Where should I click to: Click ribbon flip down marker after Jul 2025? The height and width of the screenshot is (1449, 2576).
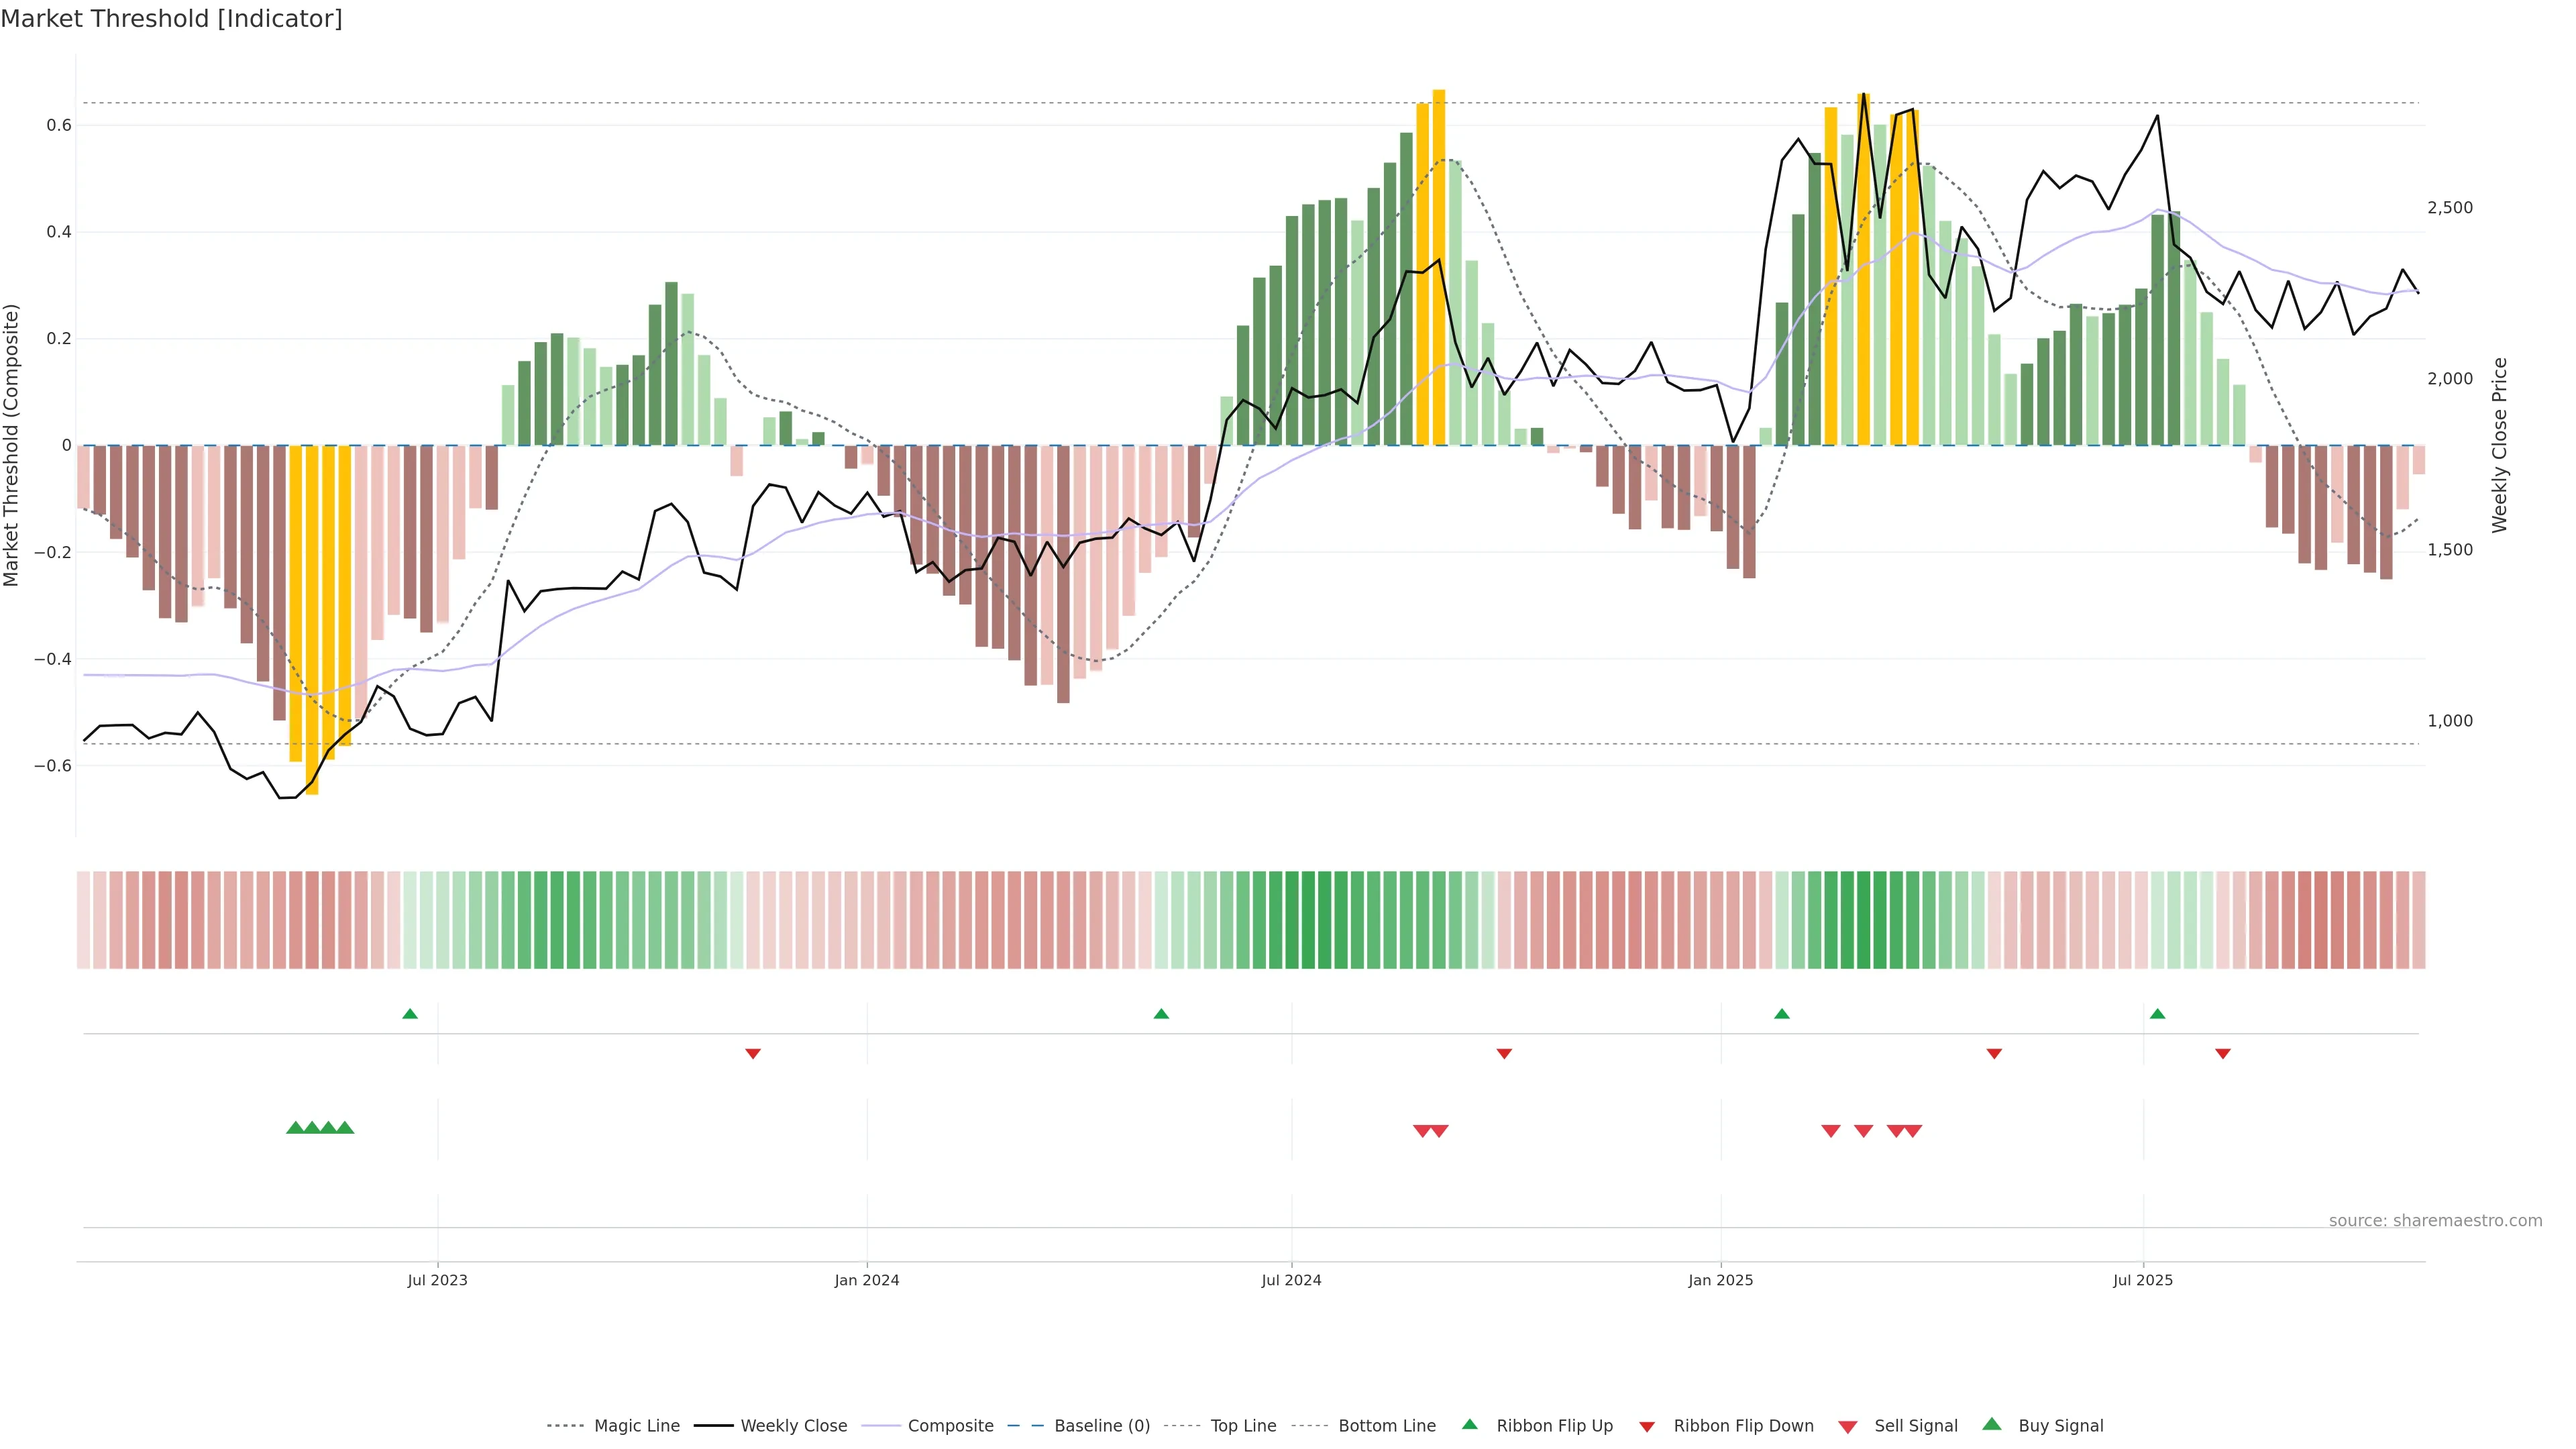(x=2223, y=1053)
